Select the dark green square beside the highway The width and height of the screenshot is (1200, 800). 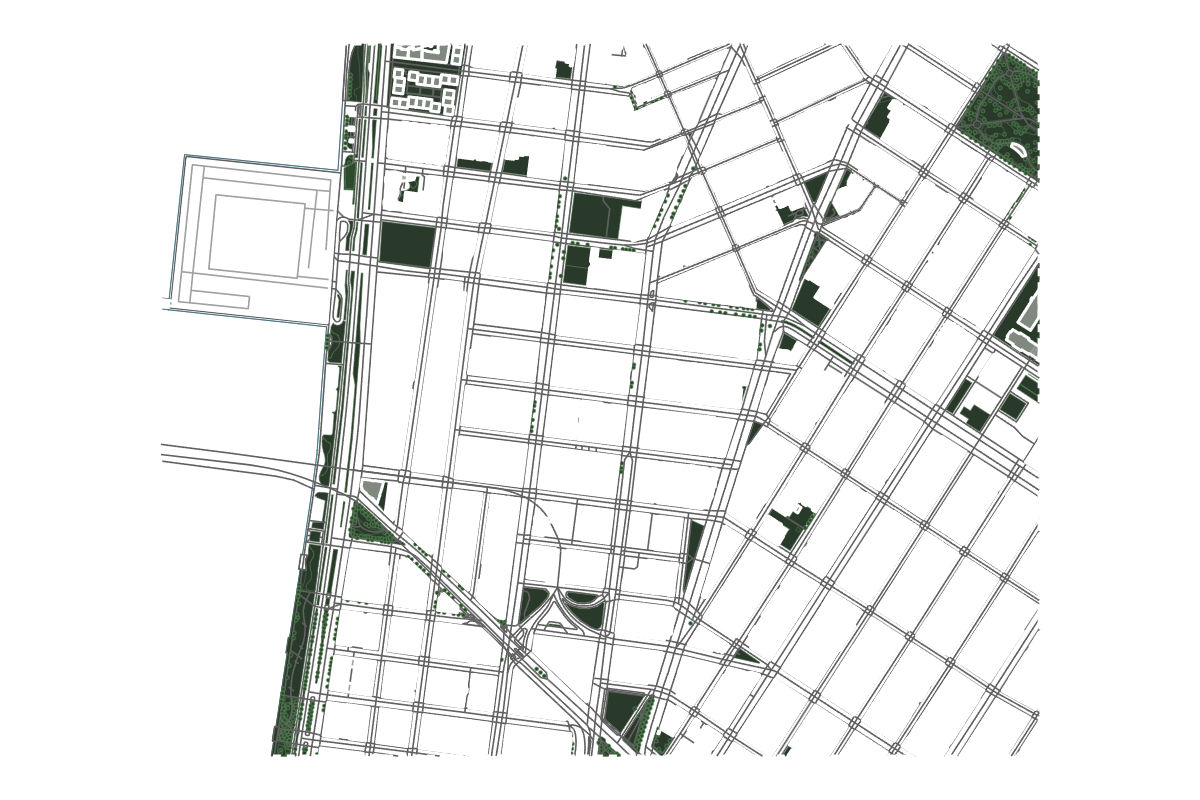(407, 244)
